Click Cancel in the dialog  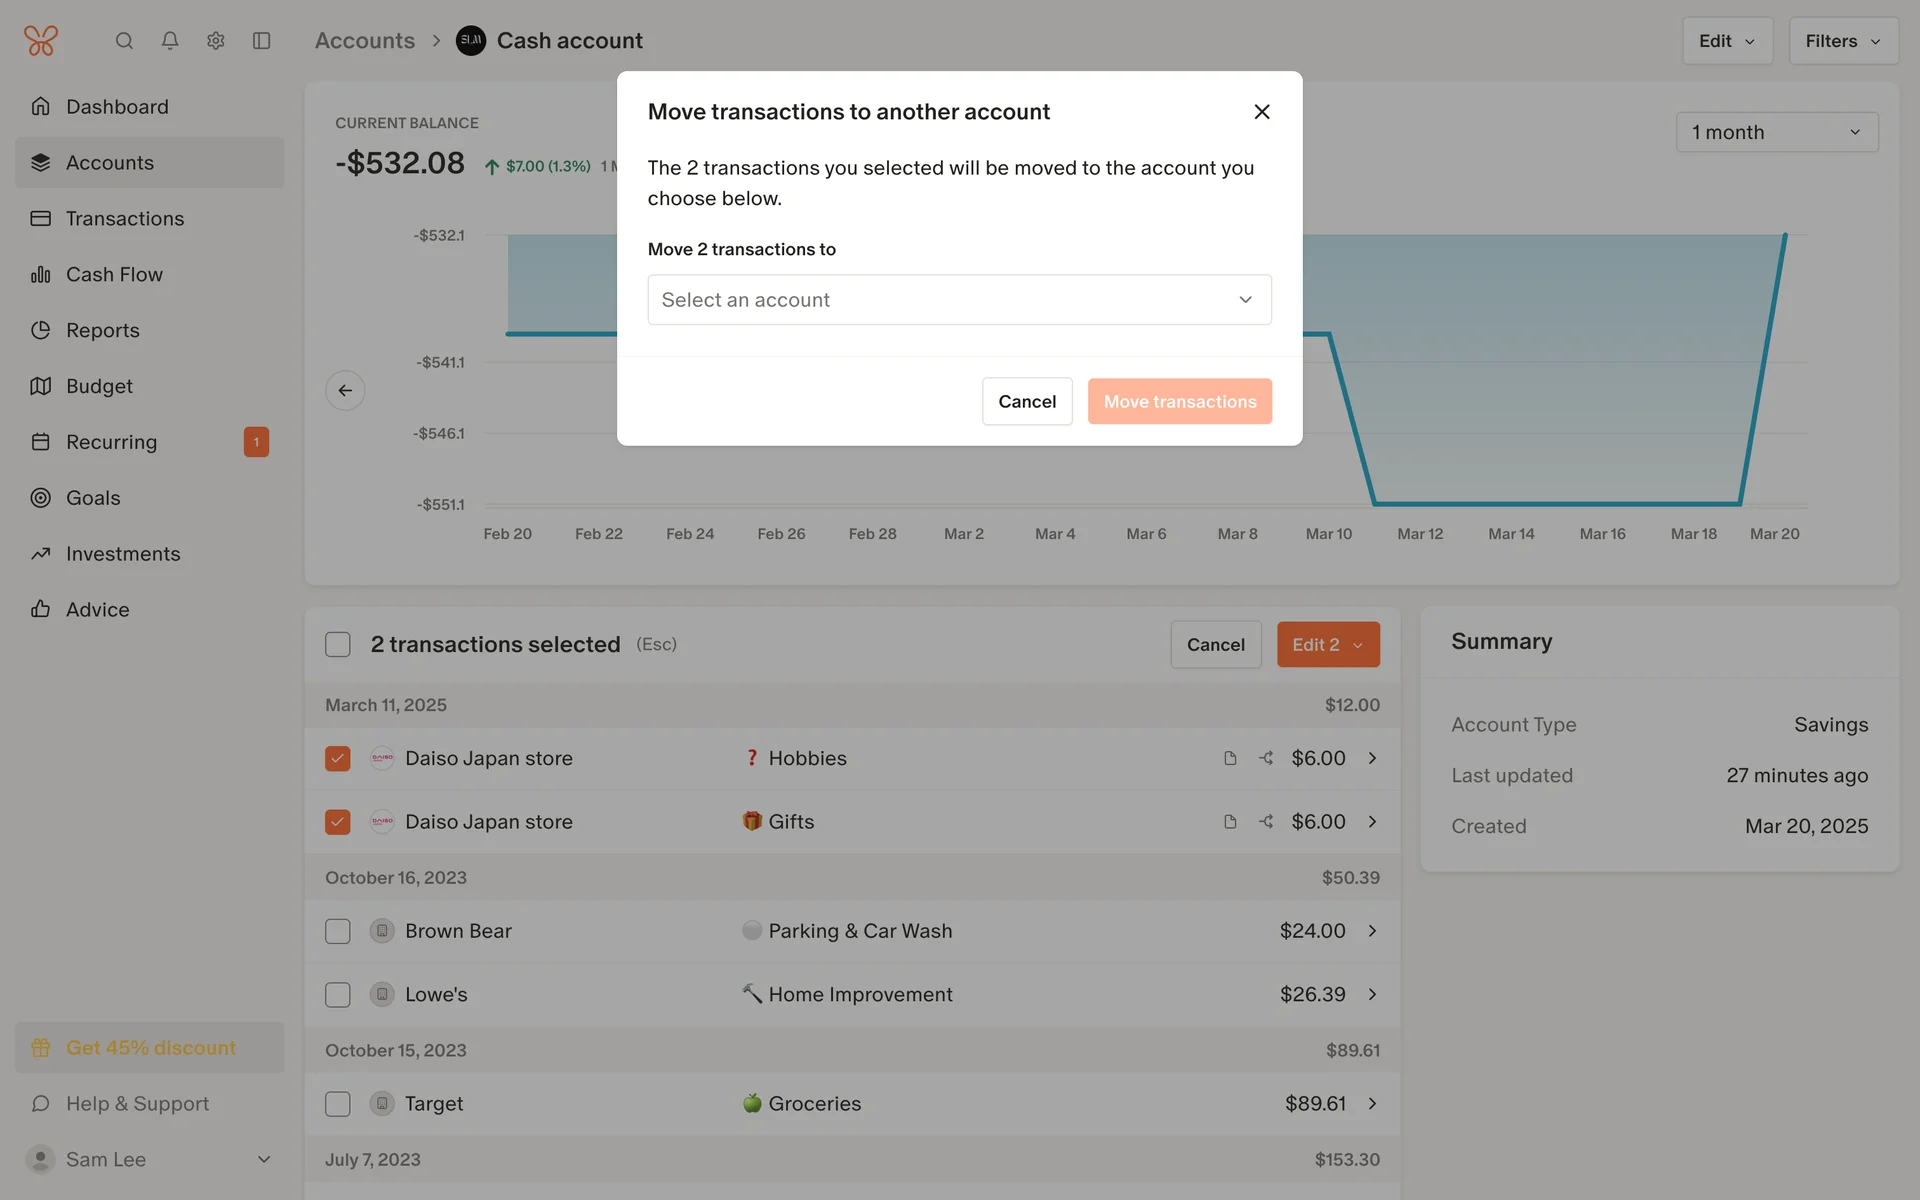point(1026,401)
